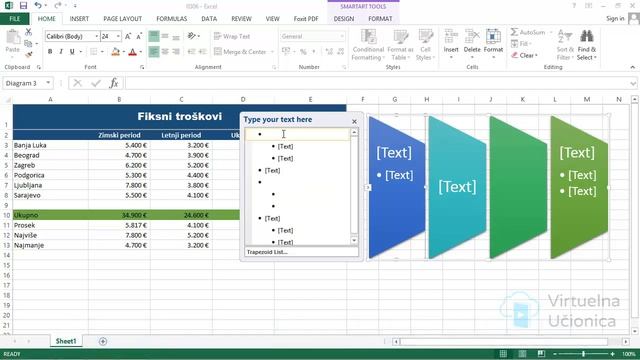Close the text pane
This screenshot has width=640, height=360.
(354, 121)
